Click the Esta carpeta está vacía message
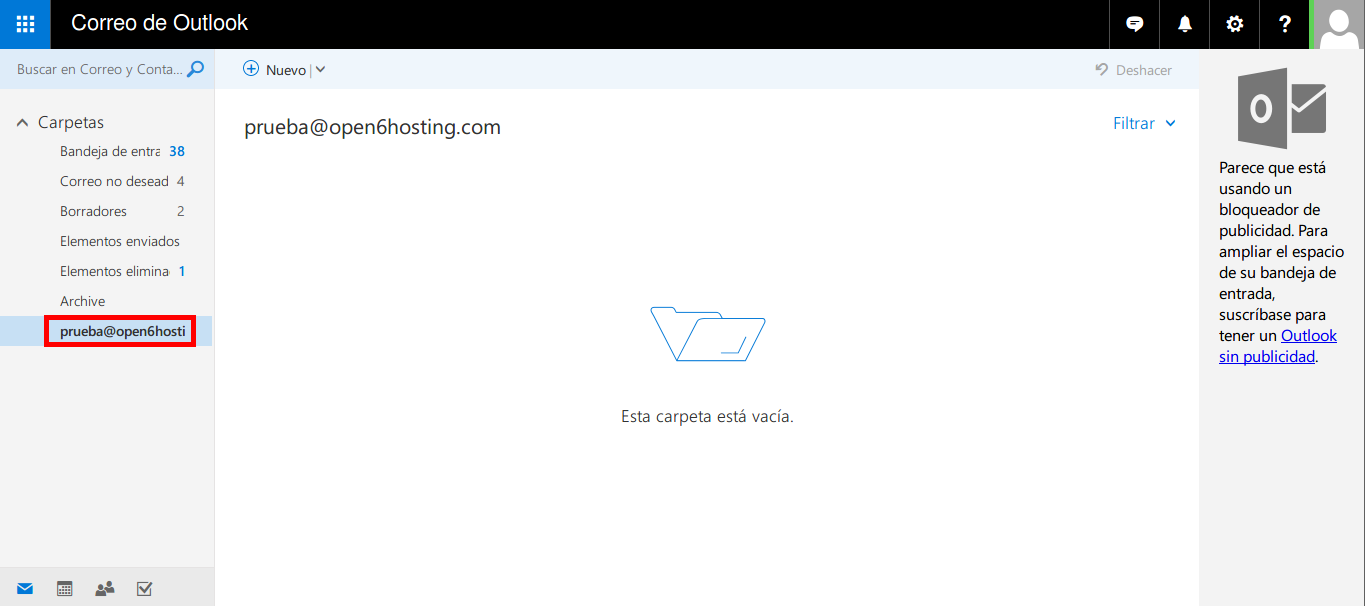This screenshot has width=1366, height=606. point(707,417)
